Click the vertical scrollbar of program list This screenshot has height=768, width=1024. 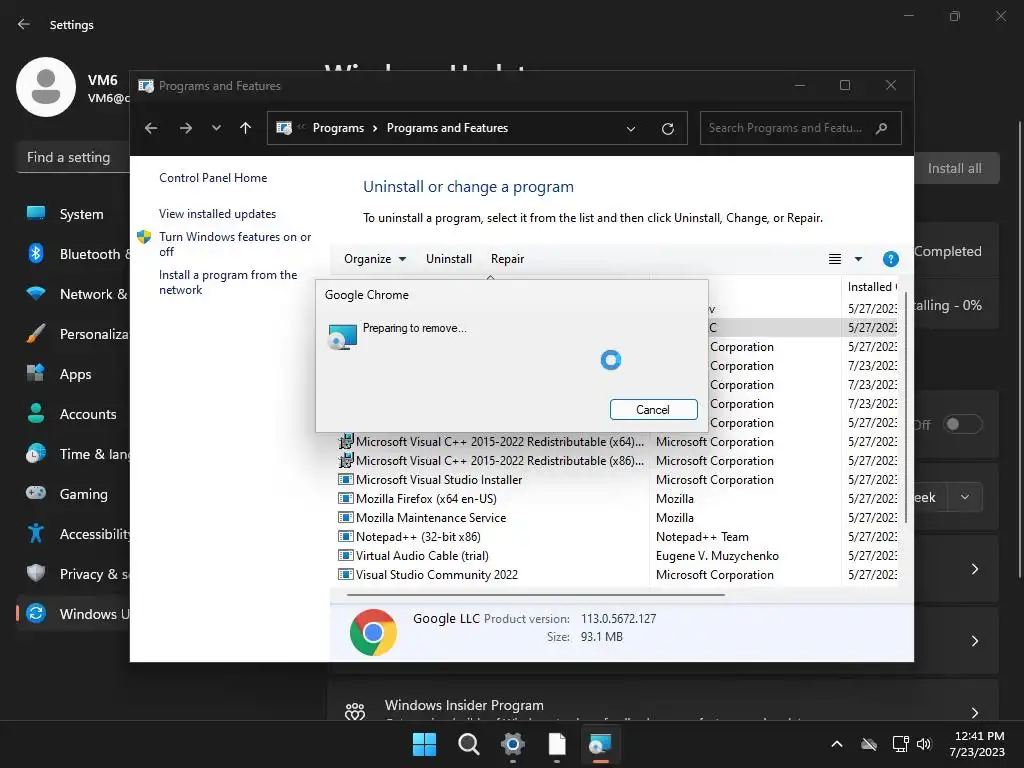[905, 406]
